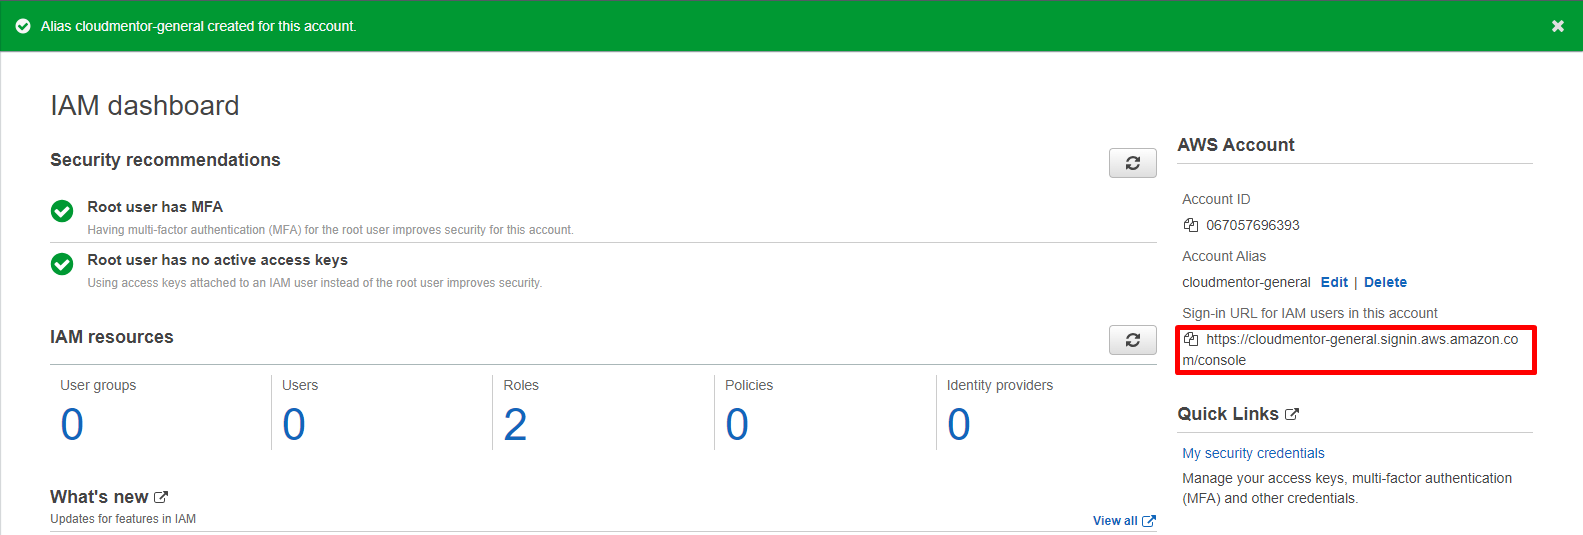
Task: Refresh the Security recommendations section
Action: (1132, 163)
